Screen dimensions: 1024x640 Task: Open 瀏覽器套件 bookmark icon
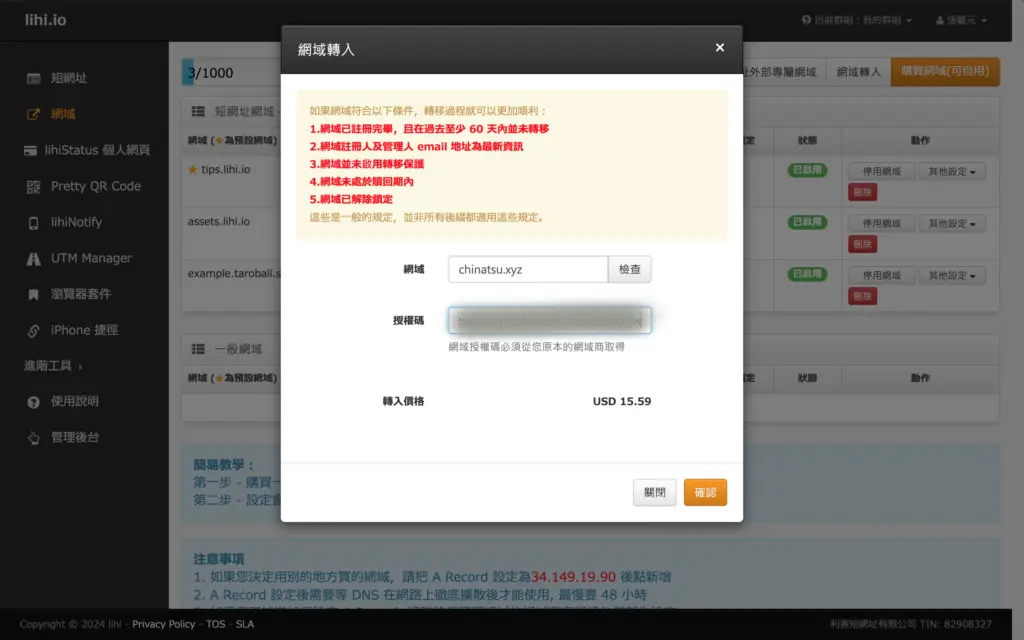point(33,294)
